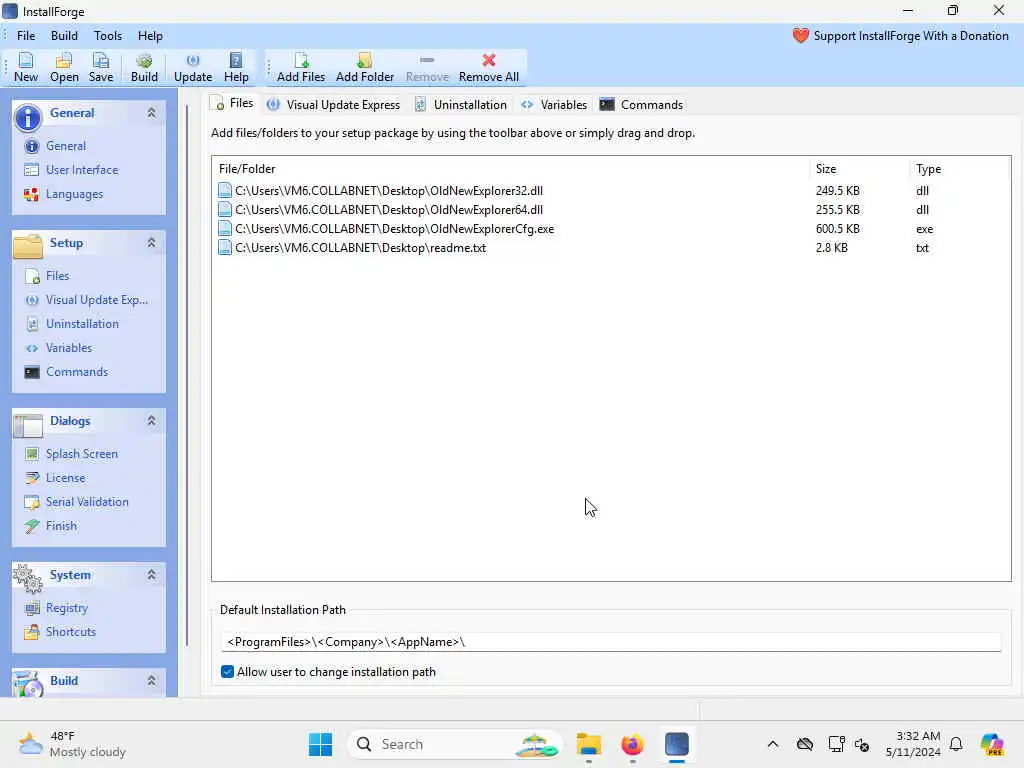Switch to the Files tab

pyautogui.click(x=233, y=104)
